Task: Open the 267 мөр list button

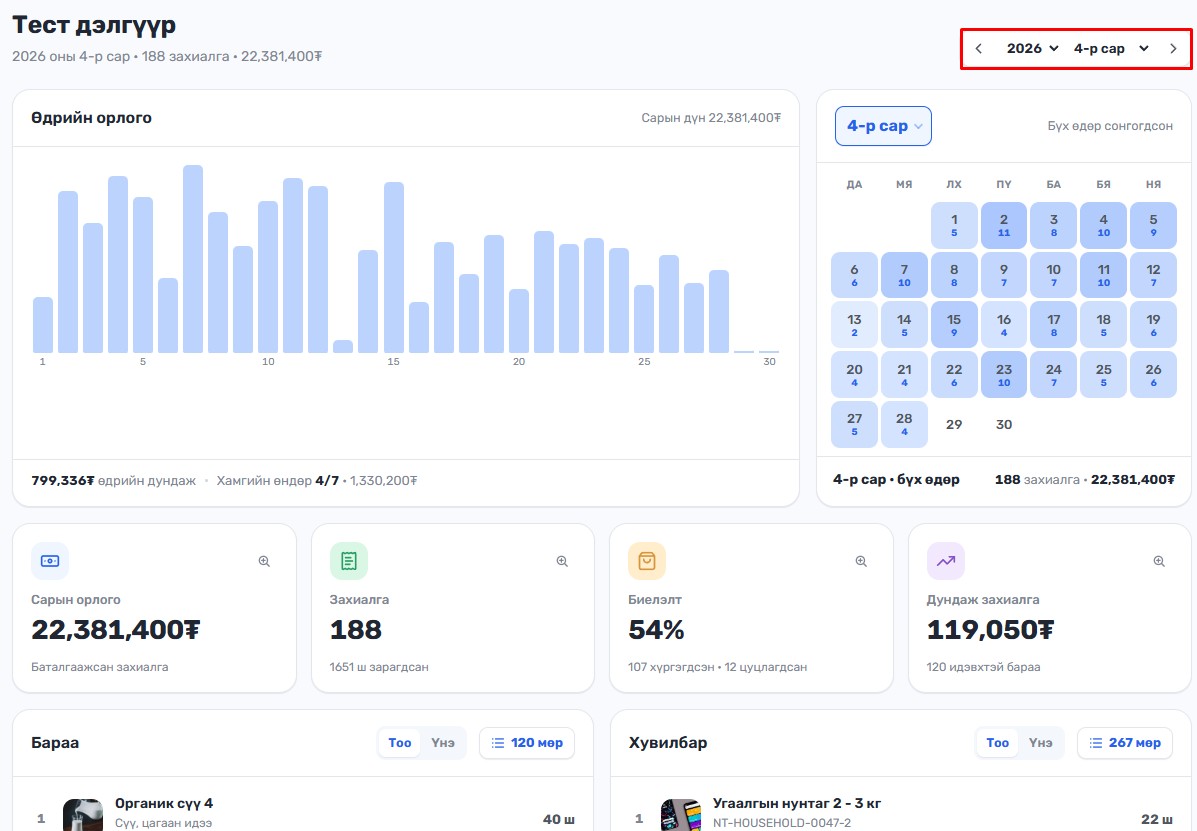Action: [x=1124, y=743]
